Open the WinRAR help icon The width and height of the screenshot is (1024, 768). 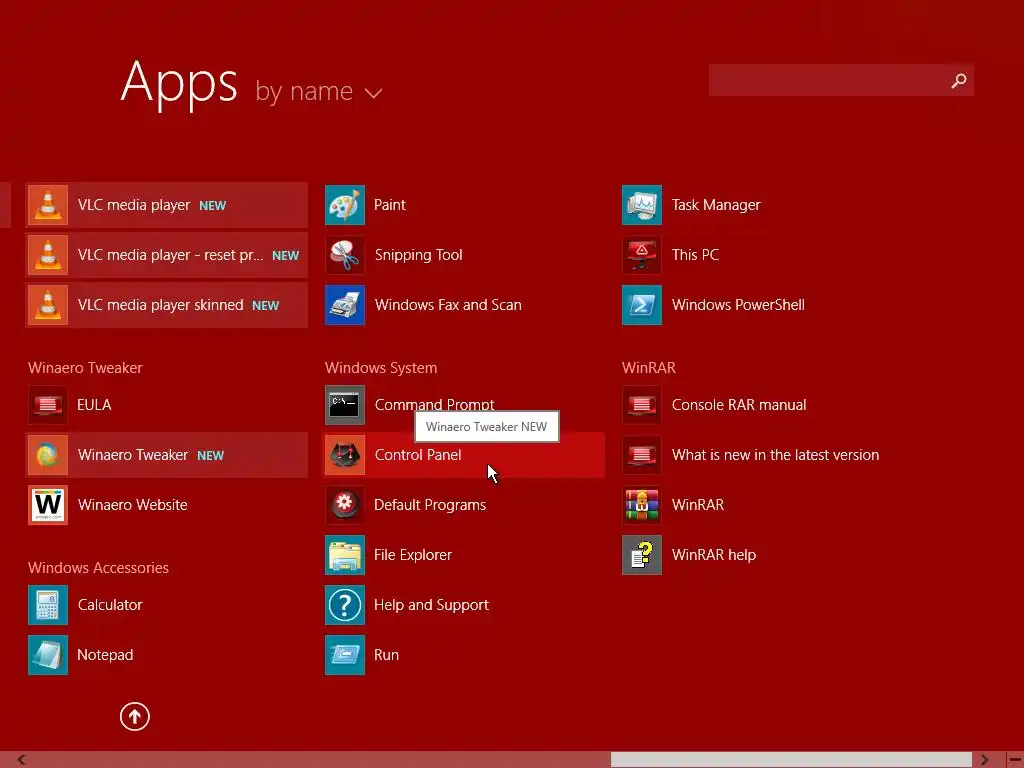(x=642, y=555)
